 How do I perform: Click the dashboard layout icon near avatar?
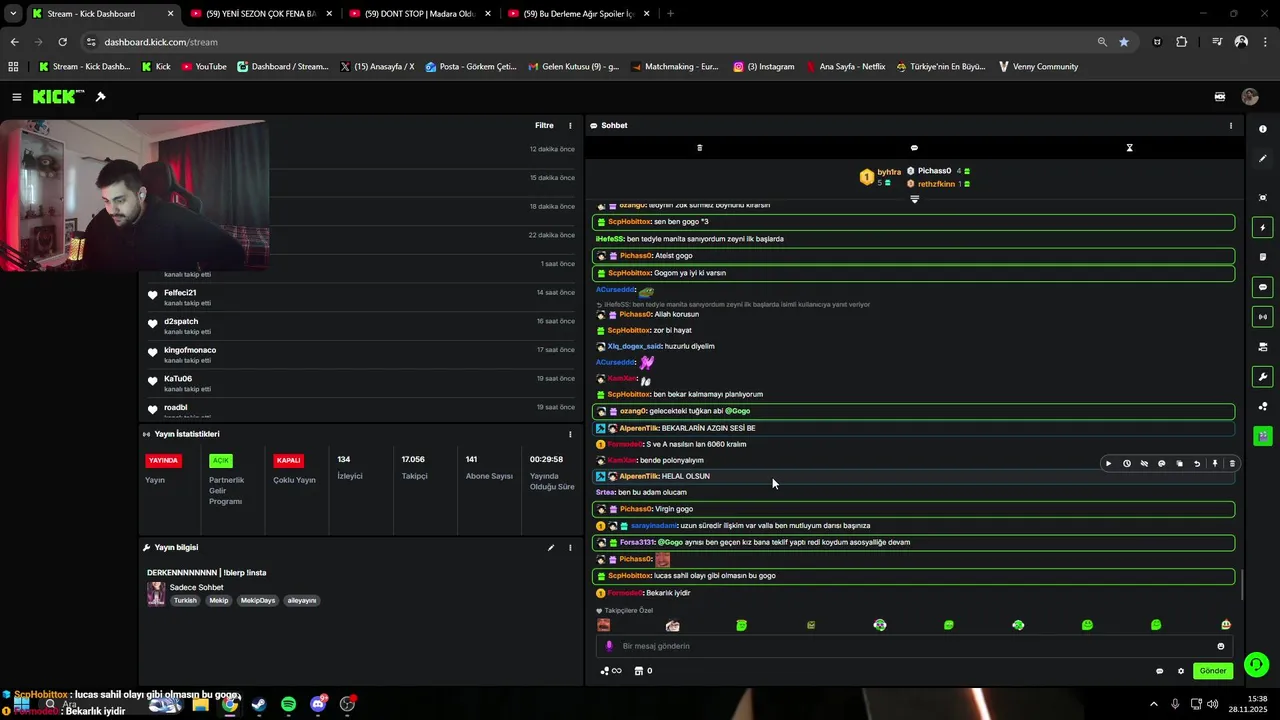click(1220, 97)
